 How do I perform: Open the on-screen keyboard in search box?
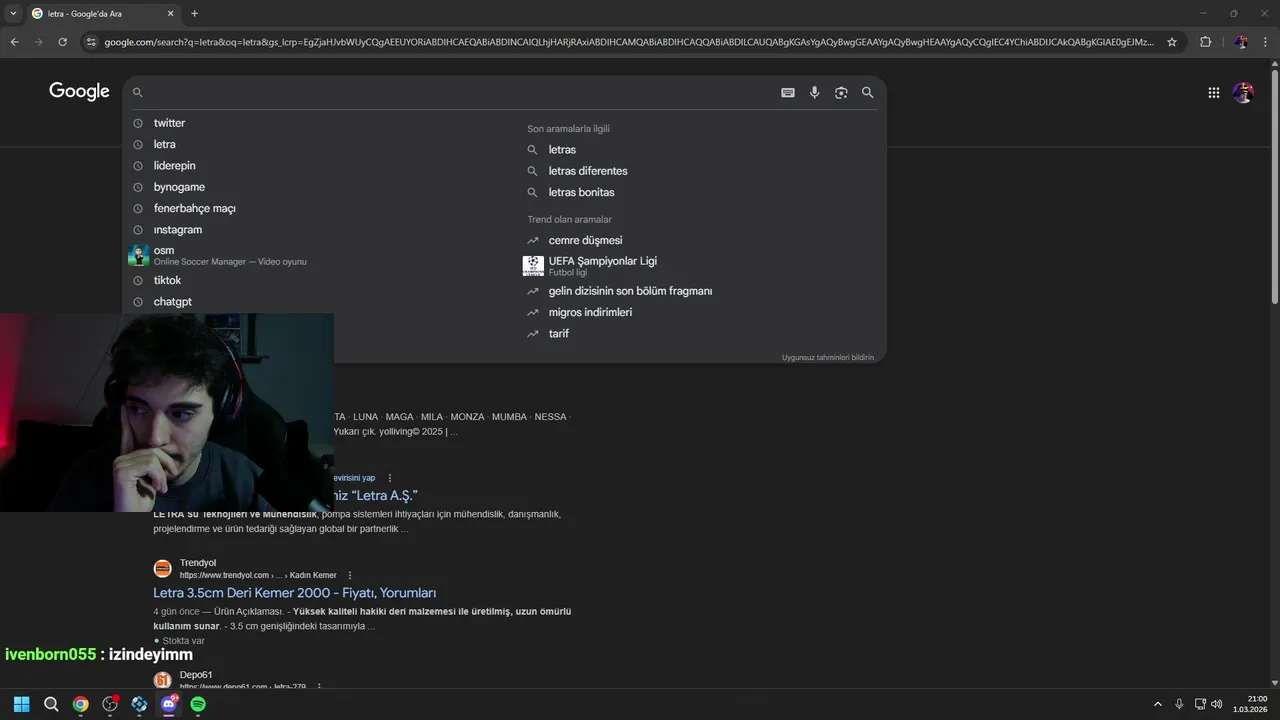point(788,92)
